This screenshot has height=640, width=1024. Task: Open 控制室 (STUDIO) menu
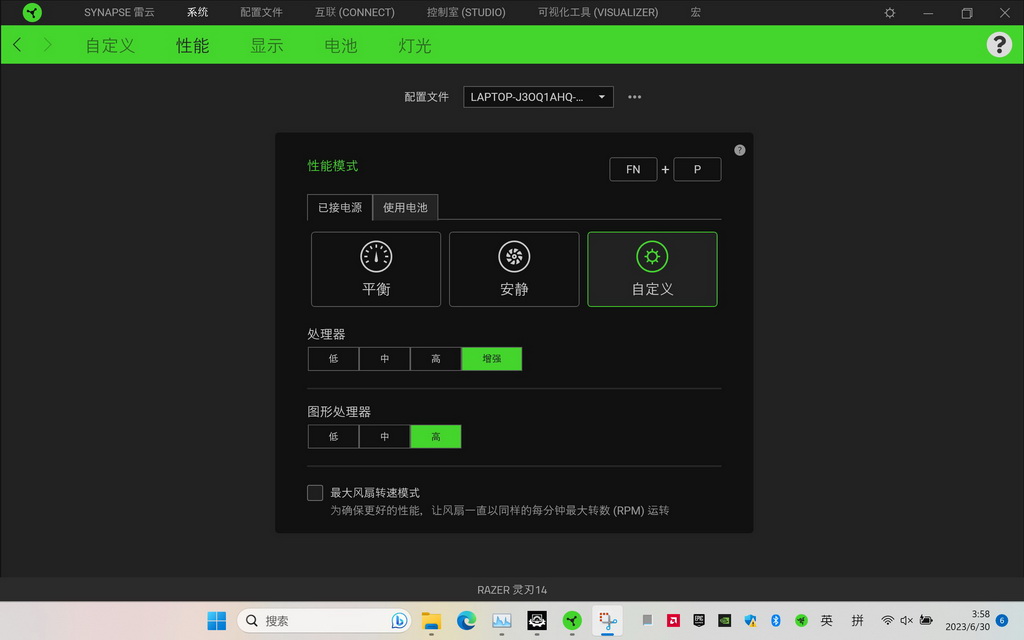click(466, 12)
